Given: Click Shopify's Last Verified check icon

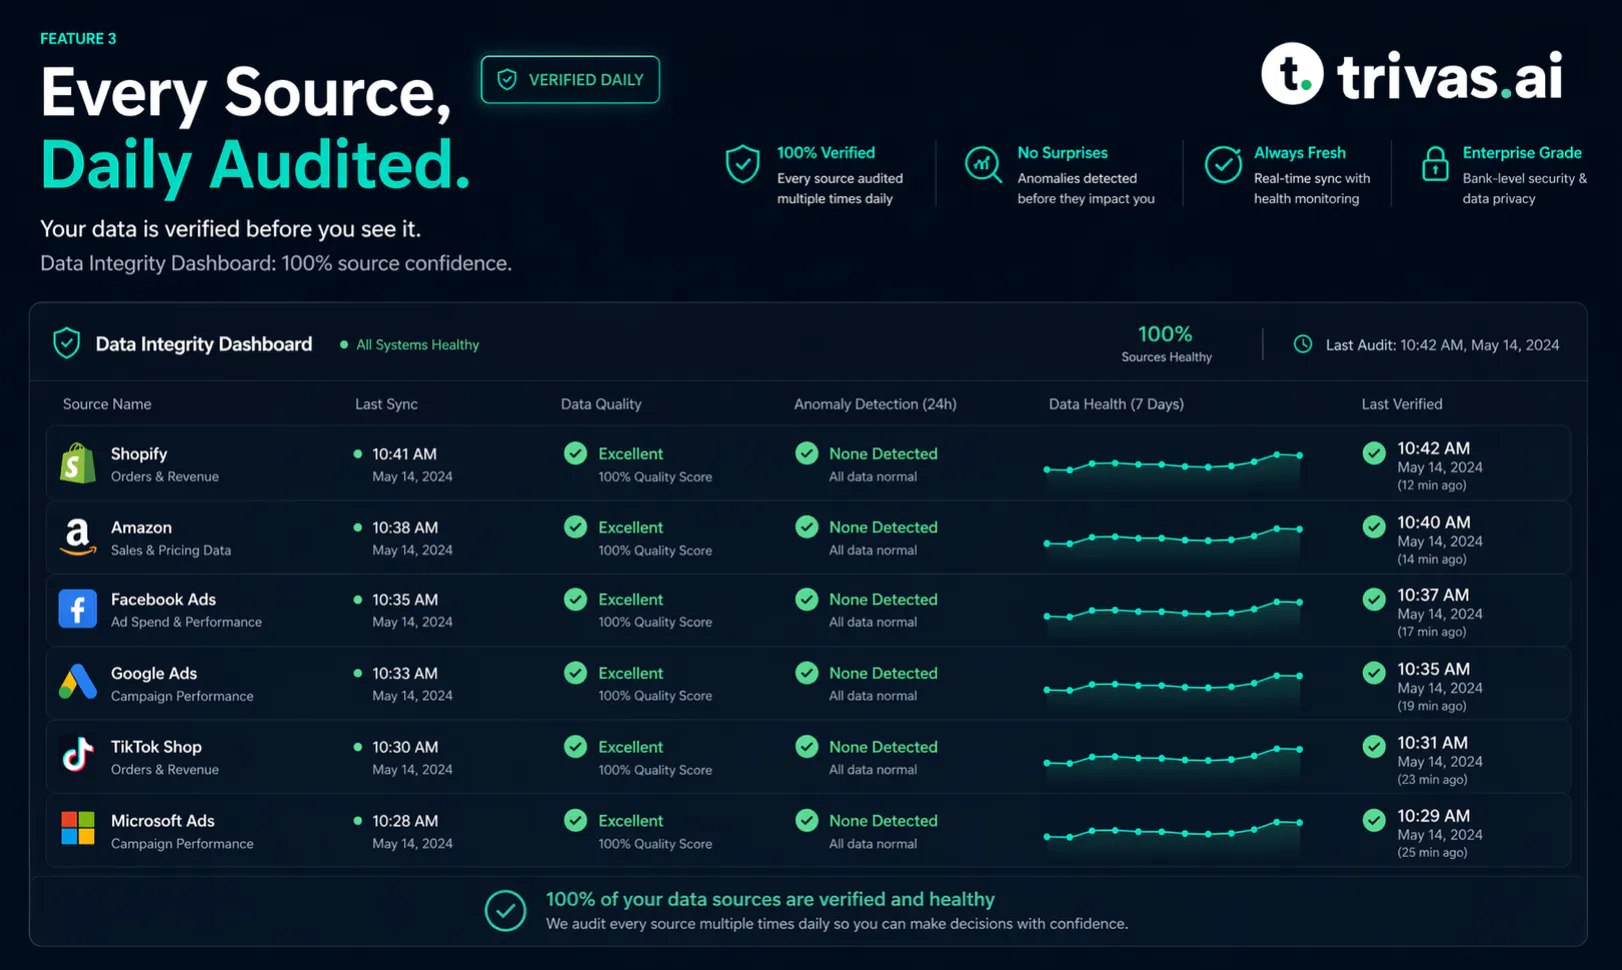Looking at the screenshot, I should point(1374,453).
